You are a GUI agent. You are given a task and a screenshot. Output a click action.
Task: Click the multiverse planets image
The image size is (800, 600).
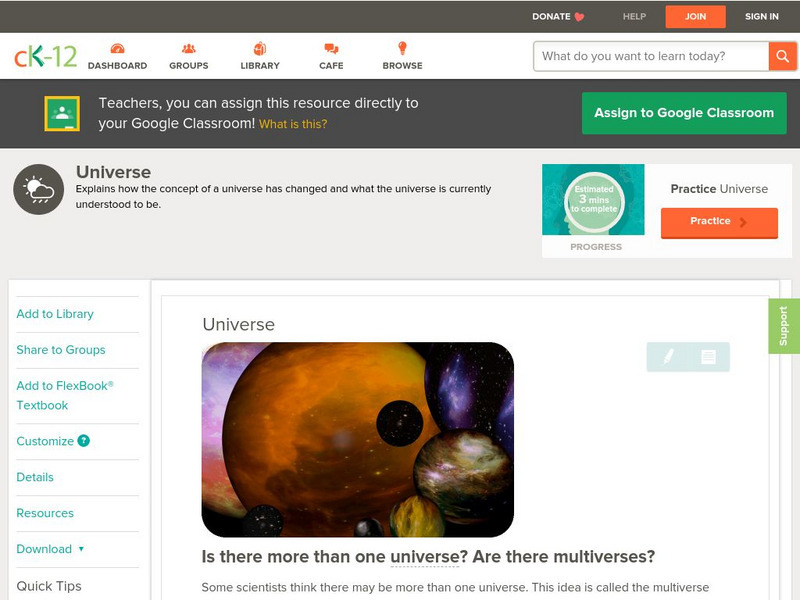tap(358, 439)
